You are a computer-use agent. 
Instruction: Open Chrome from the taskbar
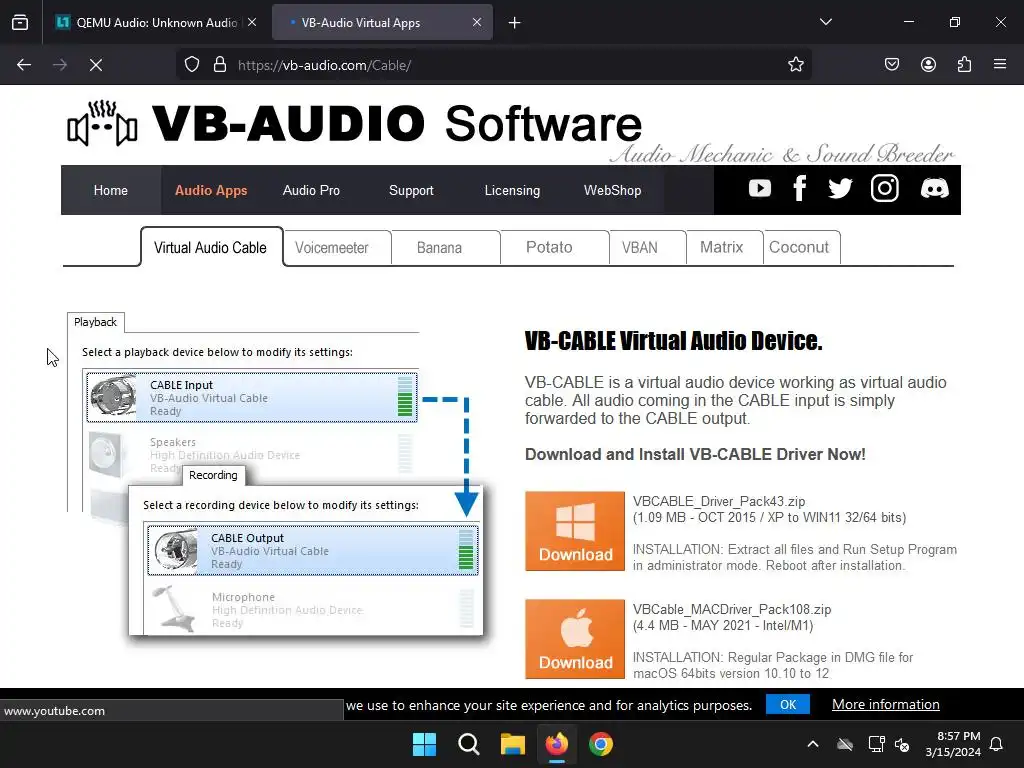(601, 744)
